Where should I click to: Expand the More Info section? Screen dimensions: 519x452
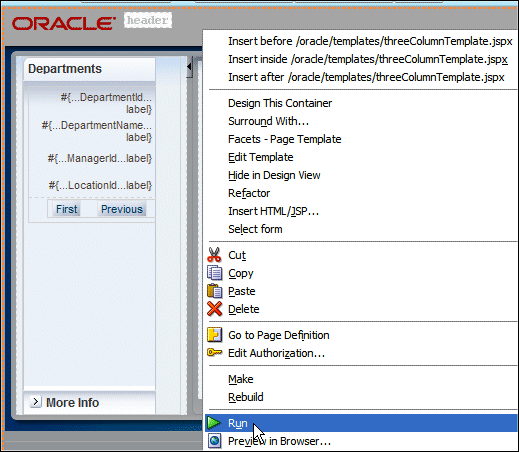tap(36, 402)
